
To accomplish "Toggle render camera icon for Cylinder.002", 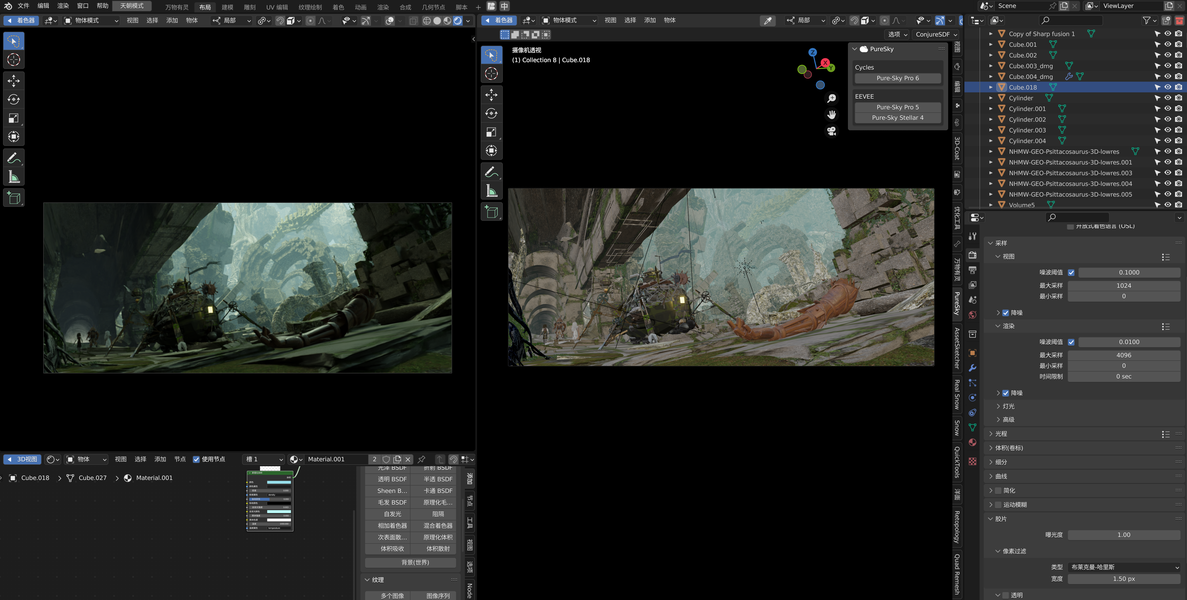I will click(x=1179, y=120).
